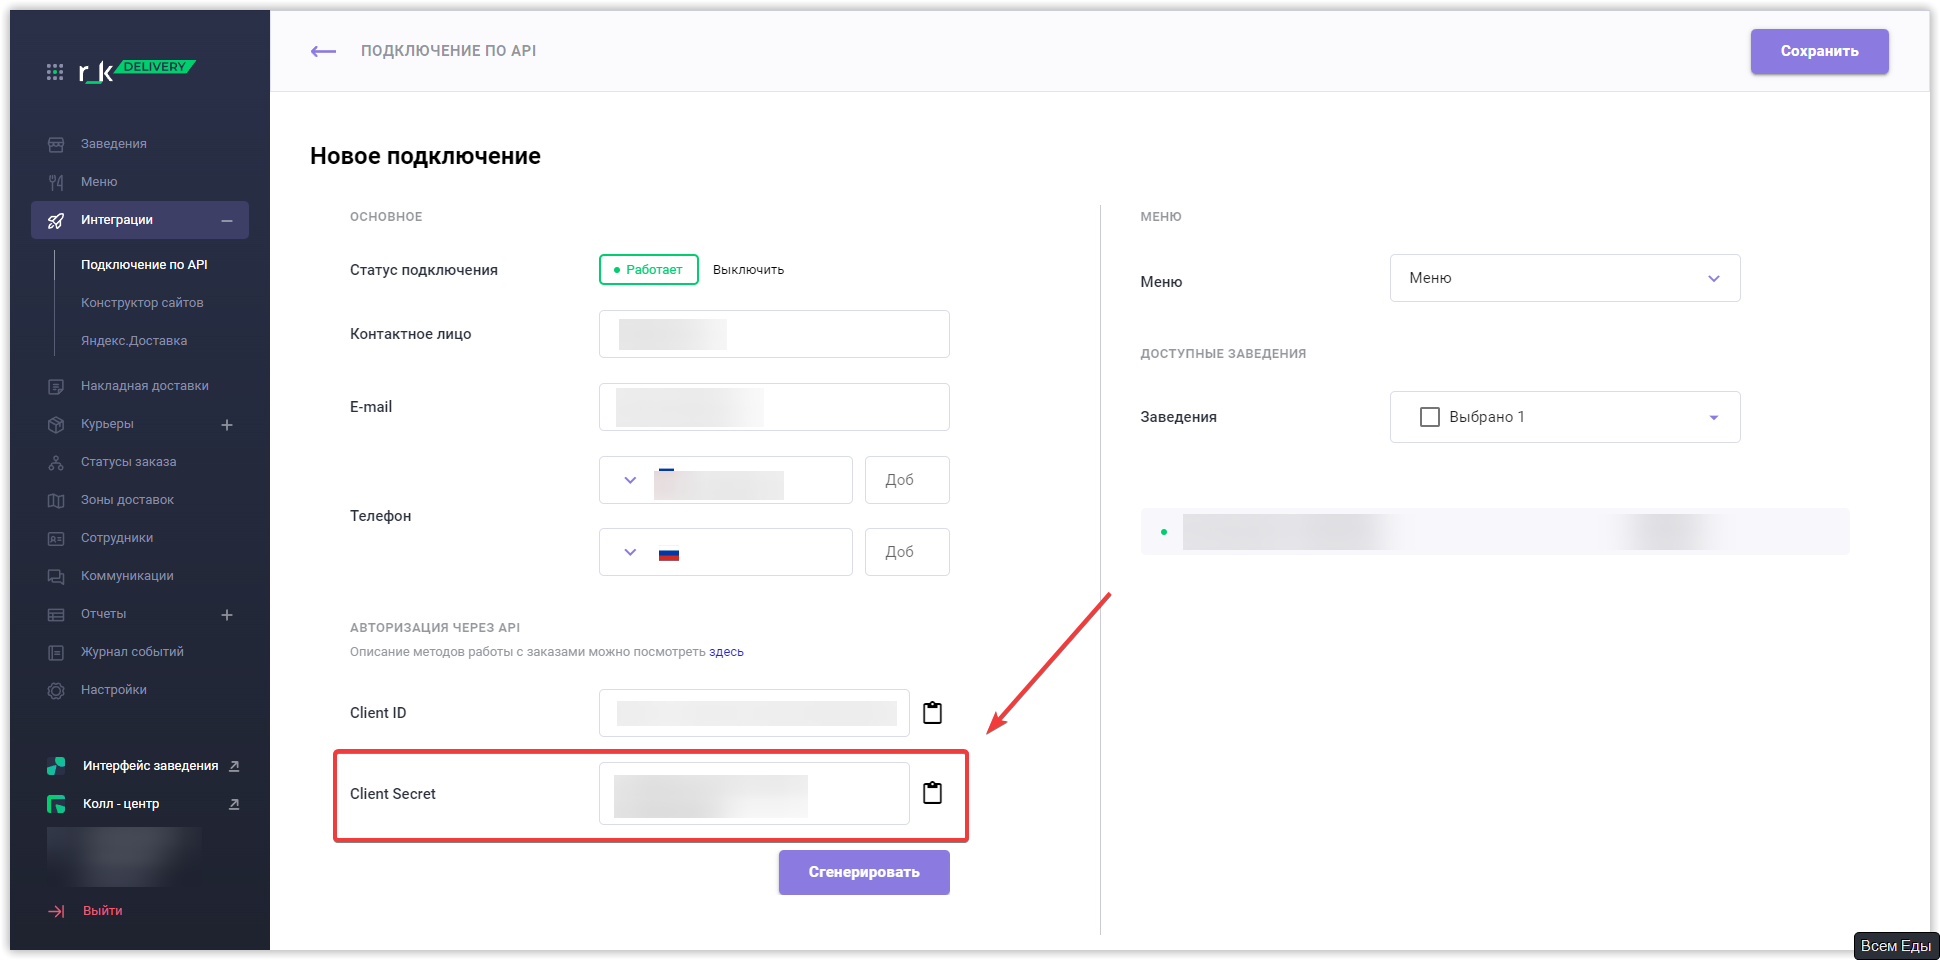Go to Зоны доставок in sidebar
Screen dimensions: 1940x960
(127, 500)
